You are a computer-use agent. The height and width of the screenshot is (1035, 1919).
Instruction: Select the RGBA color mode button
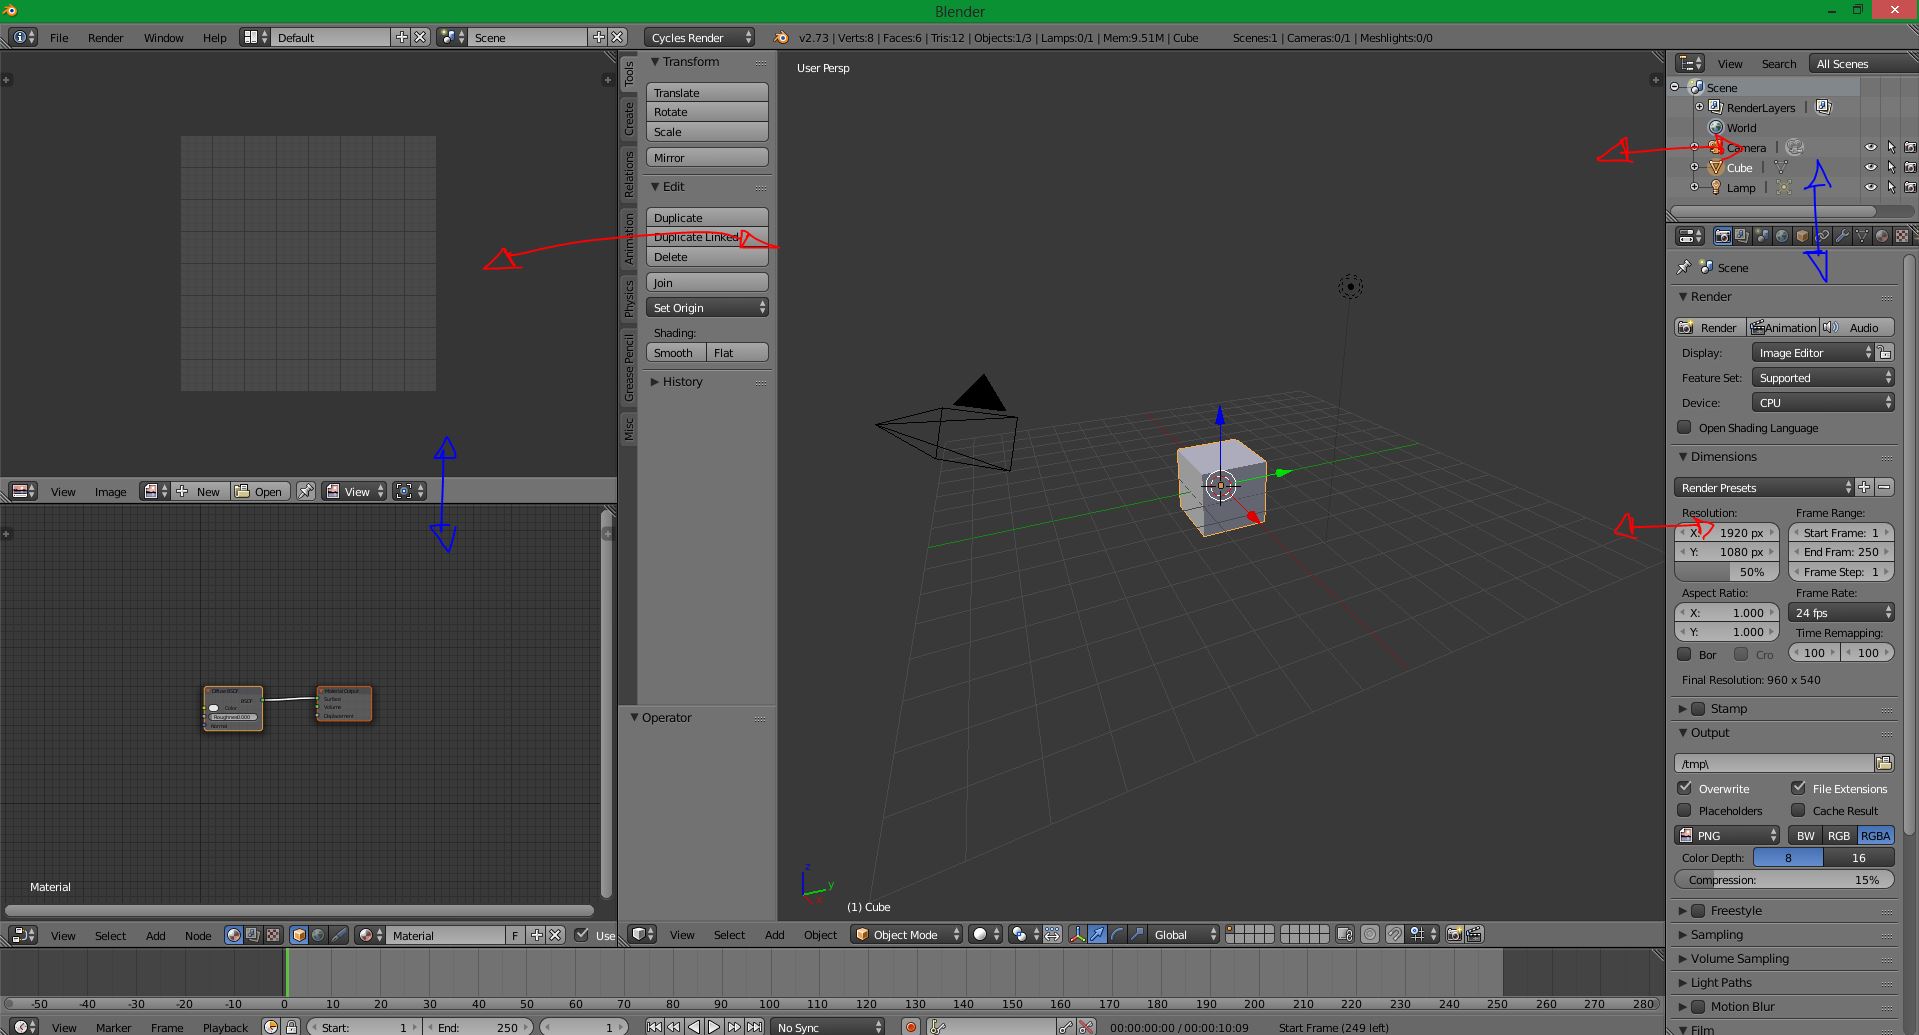pyautogui.click(x=1875, y=835)
